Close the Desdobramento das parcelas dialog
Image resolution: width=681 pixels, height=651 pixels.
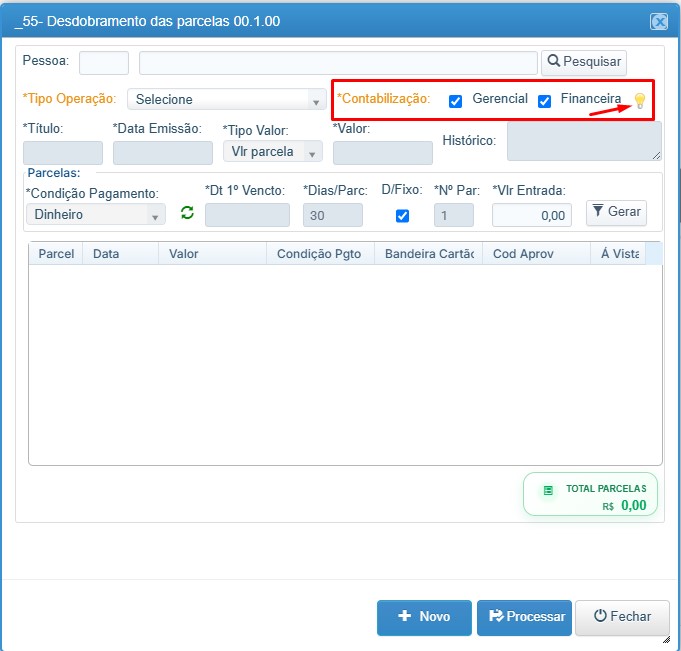click(659, 21)
